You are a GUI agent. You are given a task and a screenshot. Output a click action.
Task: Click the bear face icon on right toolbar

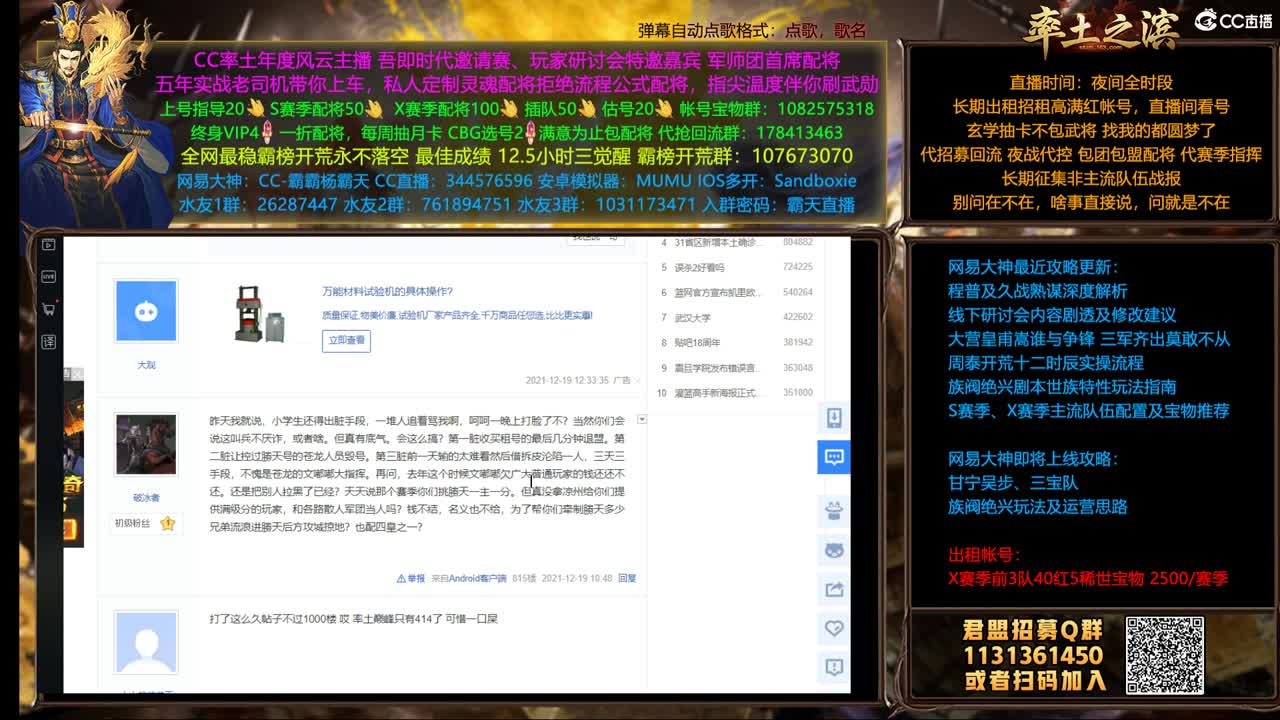coord(834,550)
